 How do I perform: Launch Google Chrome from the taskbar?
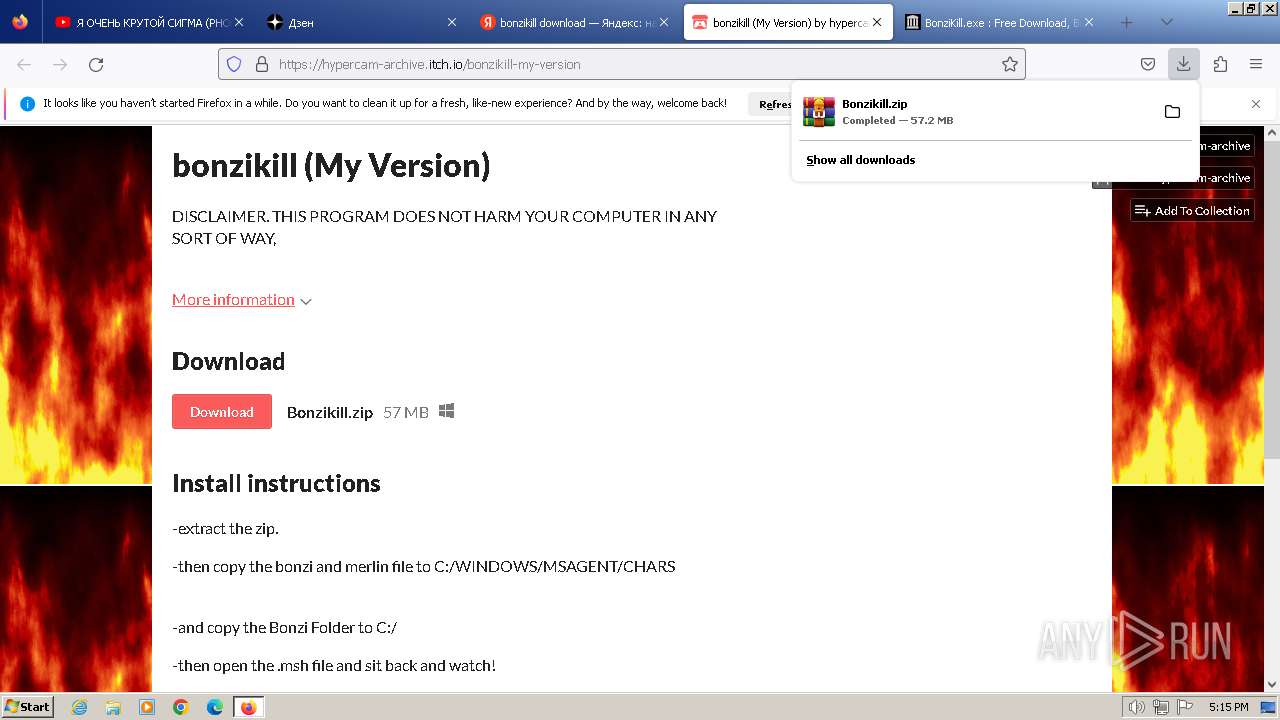(181, 707)
